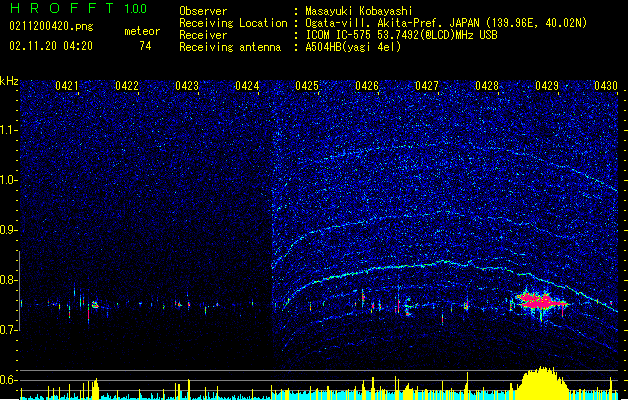Click the 0421 time marker
629x400 pixels.
click(67, 86)
